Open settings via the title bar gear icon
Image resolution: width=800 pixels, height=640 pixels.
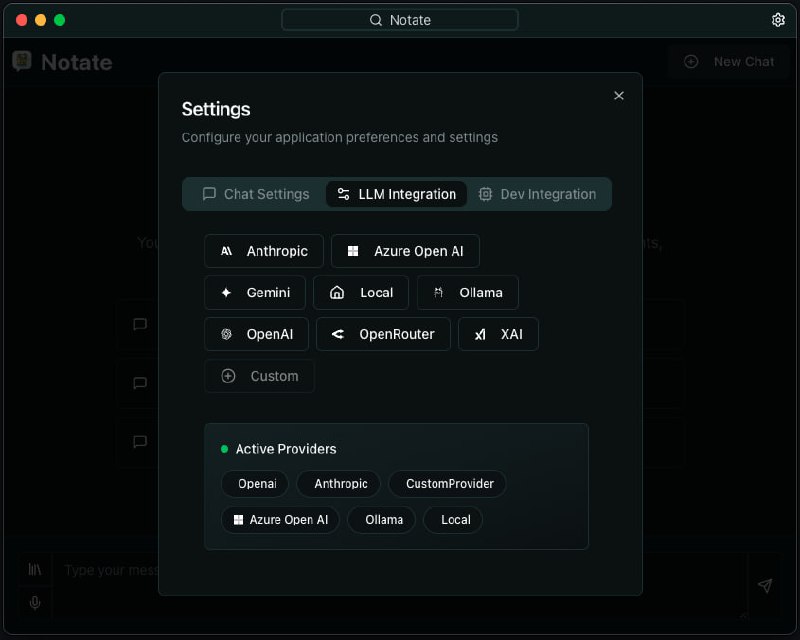(779, 20)
